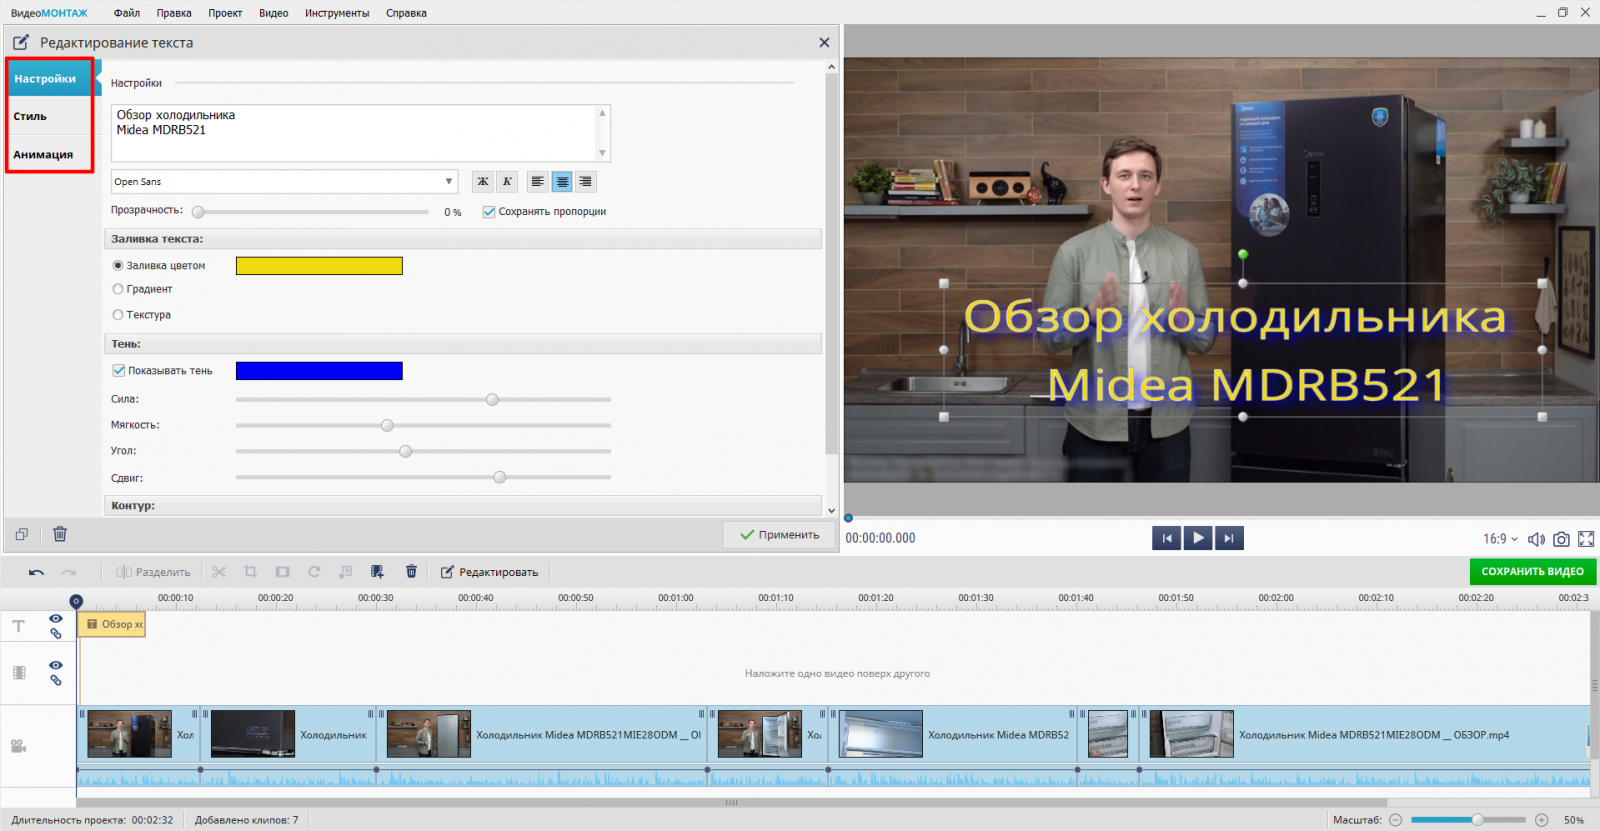Screen dimensions: 1600x831
Task: Take a snapshot with the camera icon
Action: point(1561,539)
